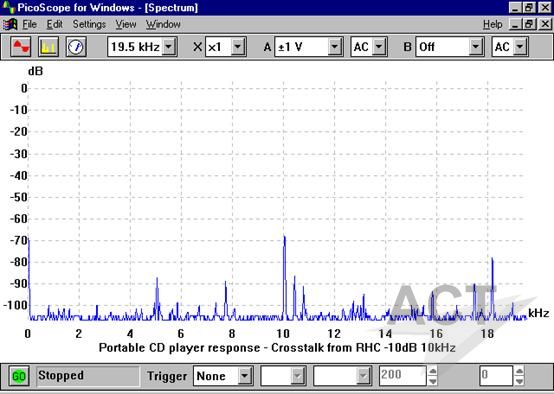Expand the Trigger None mode dropdown
The width and height of the screenshot is (554, 394).
(x=244, y=376)
